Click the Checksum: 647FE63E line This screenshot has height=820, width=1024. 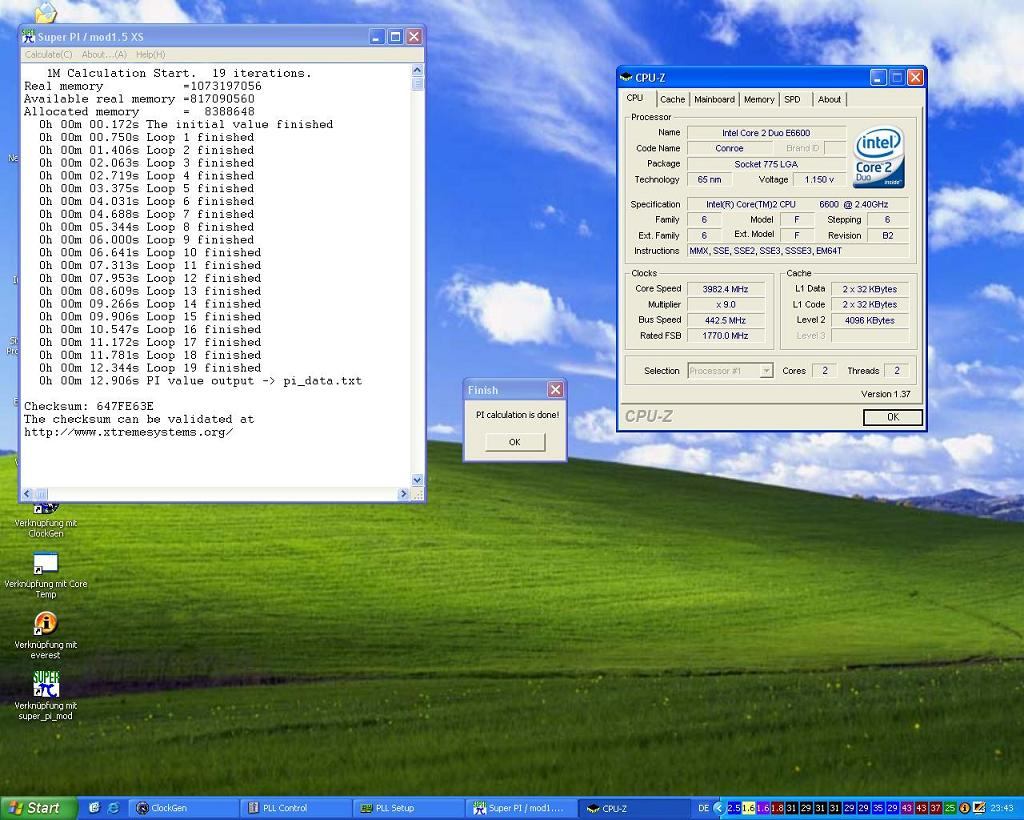[89, 406]
